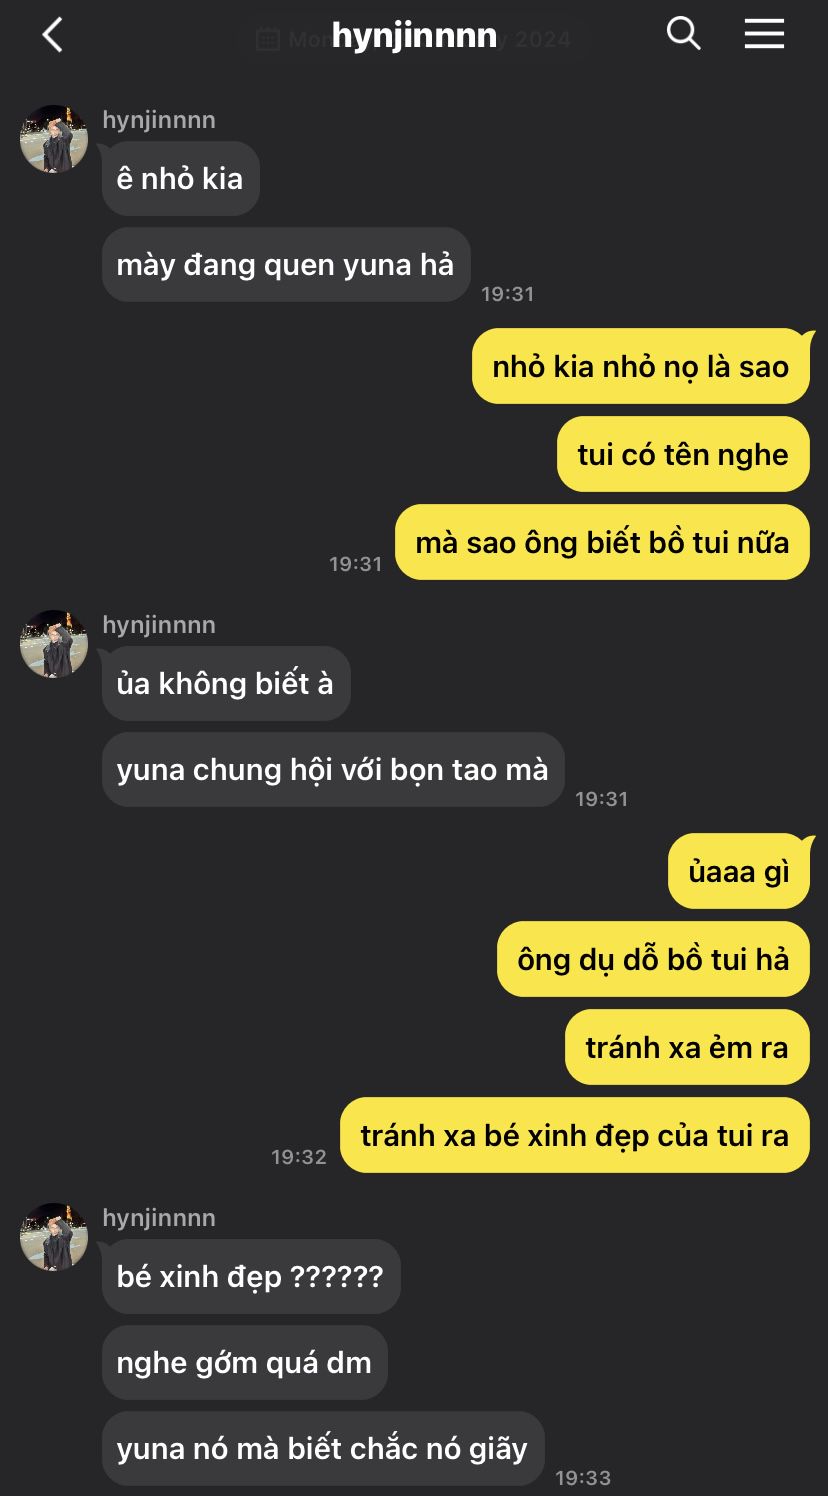Viewport: 828px width, 1496px height.
Task: Tap bubble 'mà sao ông biết bồ tui nữa'
Action: pyautogui.click(x=602, y=543)
